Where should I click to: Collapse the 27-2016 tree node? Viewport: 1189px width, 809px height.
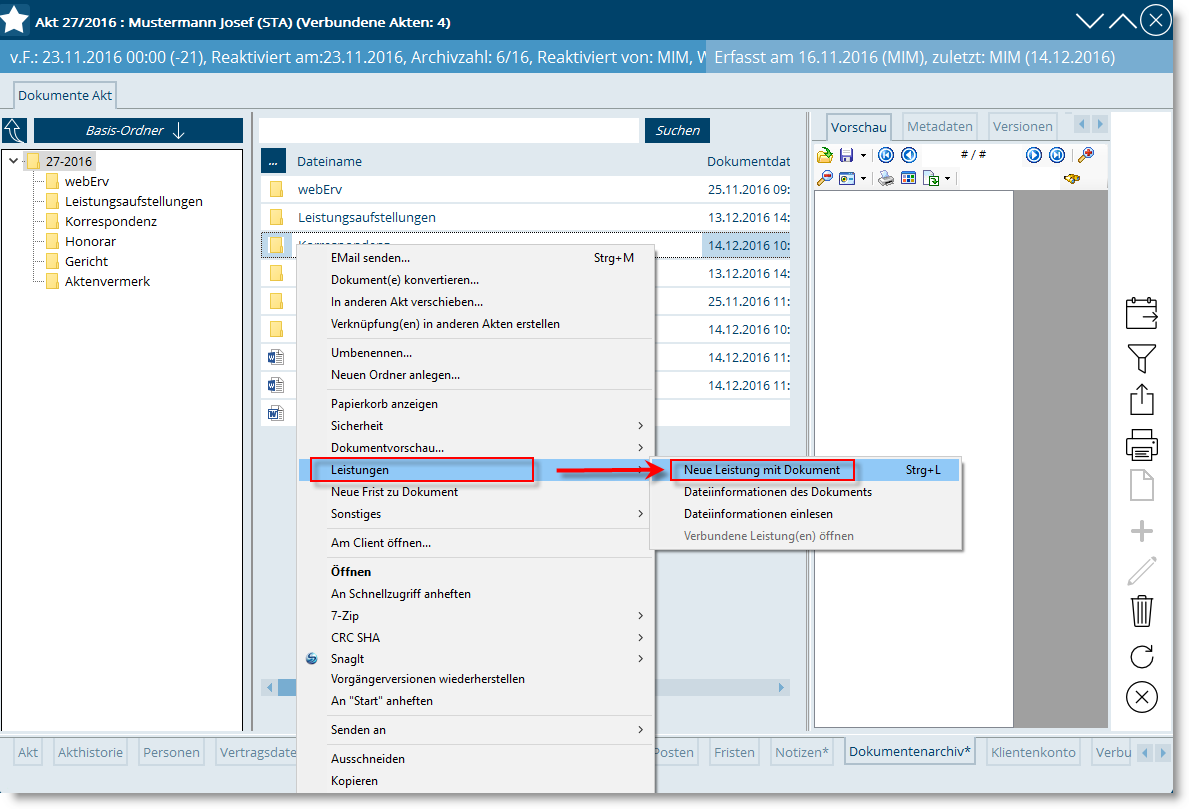pyautogui.click(x=14, y=161)
